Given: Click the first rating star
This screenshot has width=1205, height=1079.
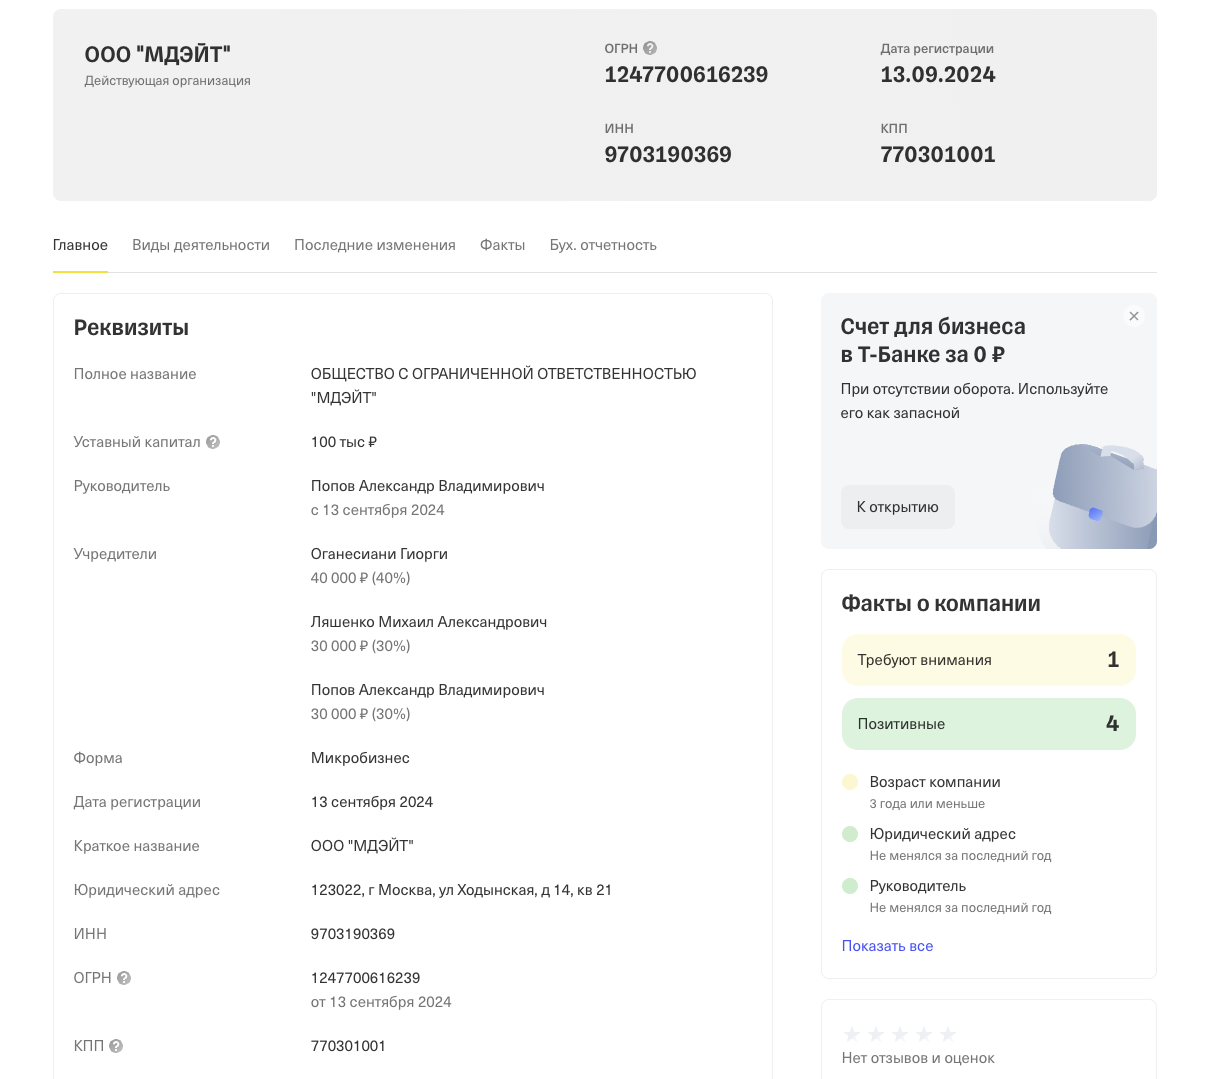Looking at the screenshot, I should point(851,1033).
